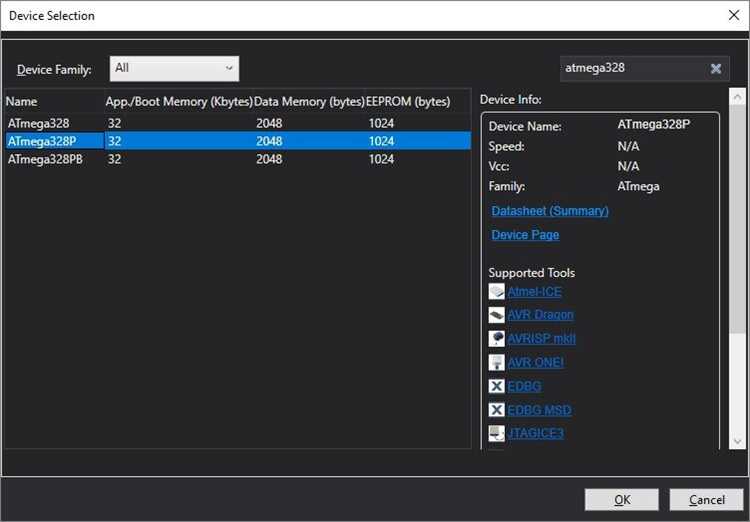
Task: Confirm selection with the OK button
Action: pos(622,500)
